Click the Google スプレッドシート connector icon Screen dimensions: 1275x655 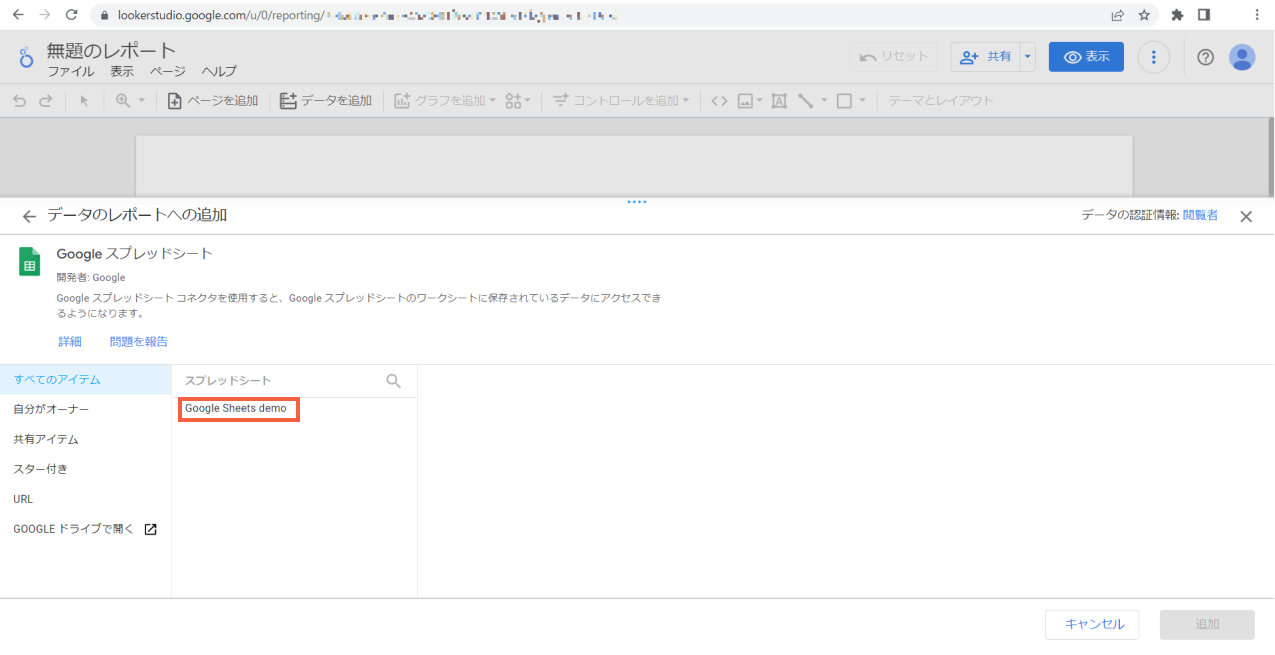coord(28,261)
